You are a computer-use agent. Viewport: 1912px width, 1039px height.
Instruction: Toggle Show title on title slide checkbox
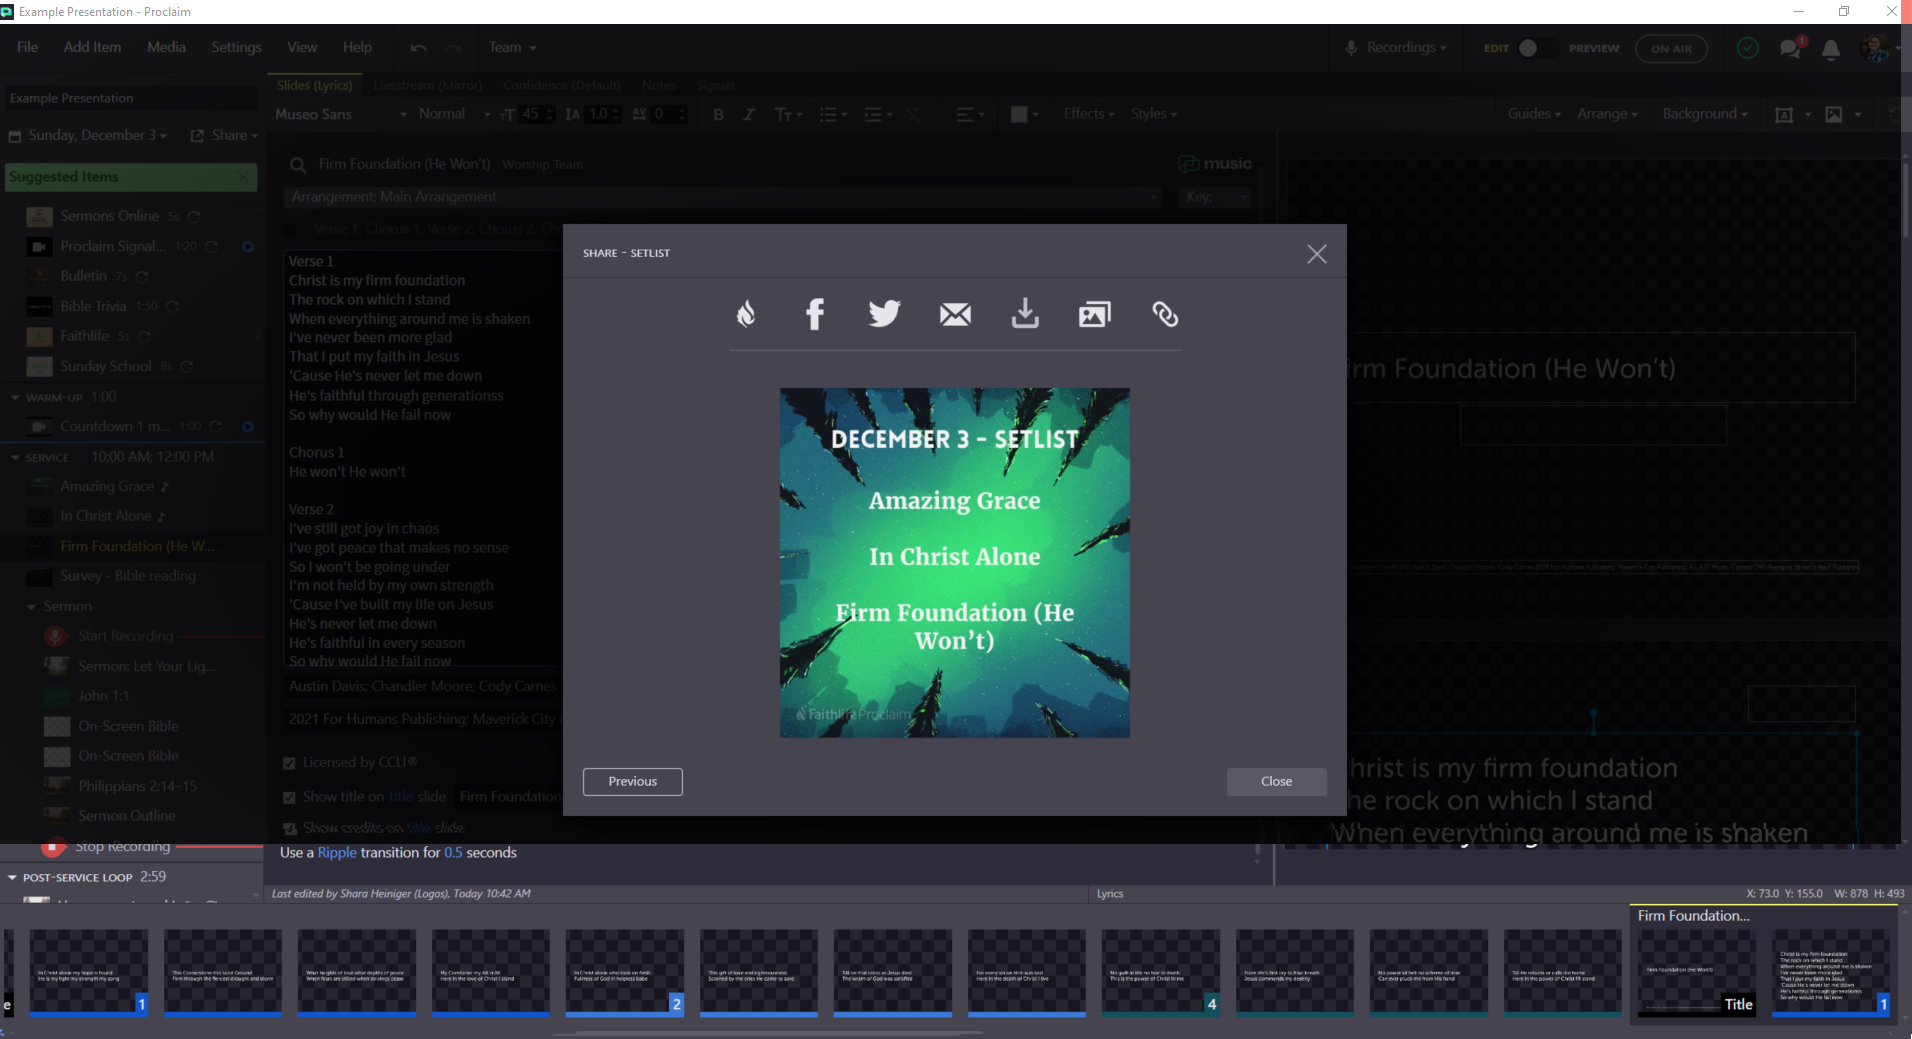point(289,797)
